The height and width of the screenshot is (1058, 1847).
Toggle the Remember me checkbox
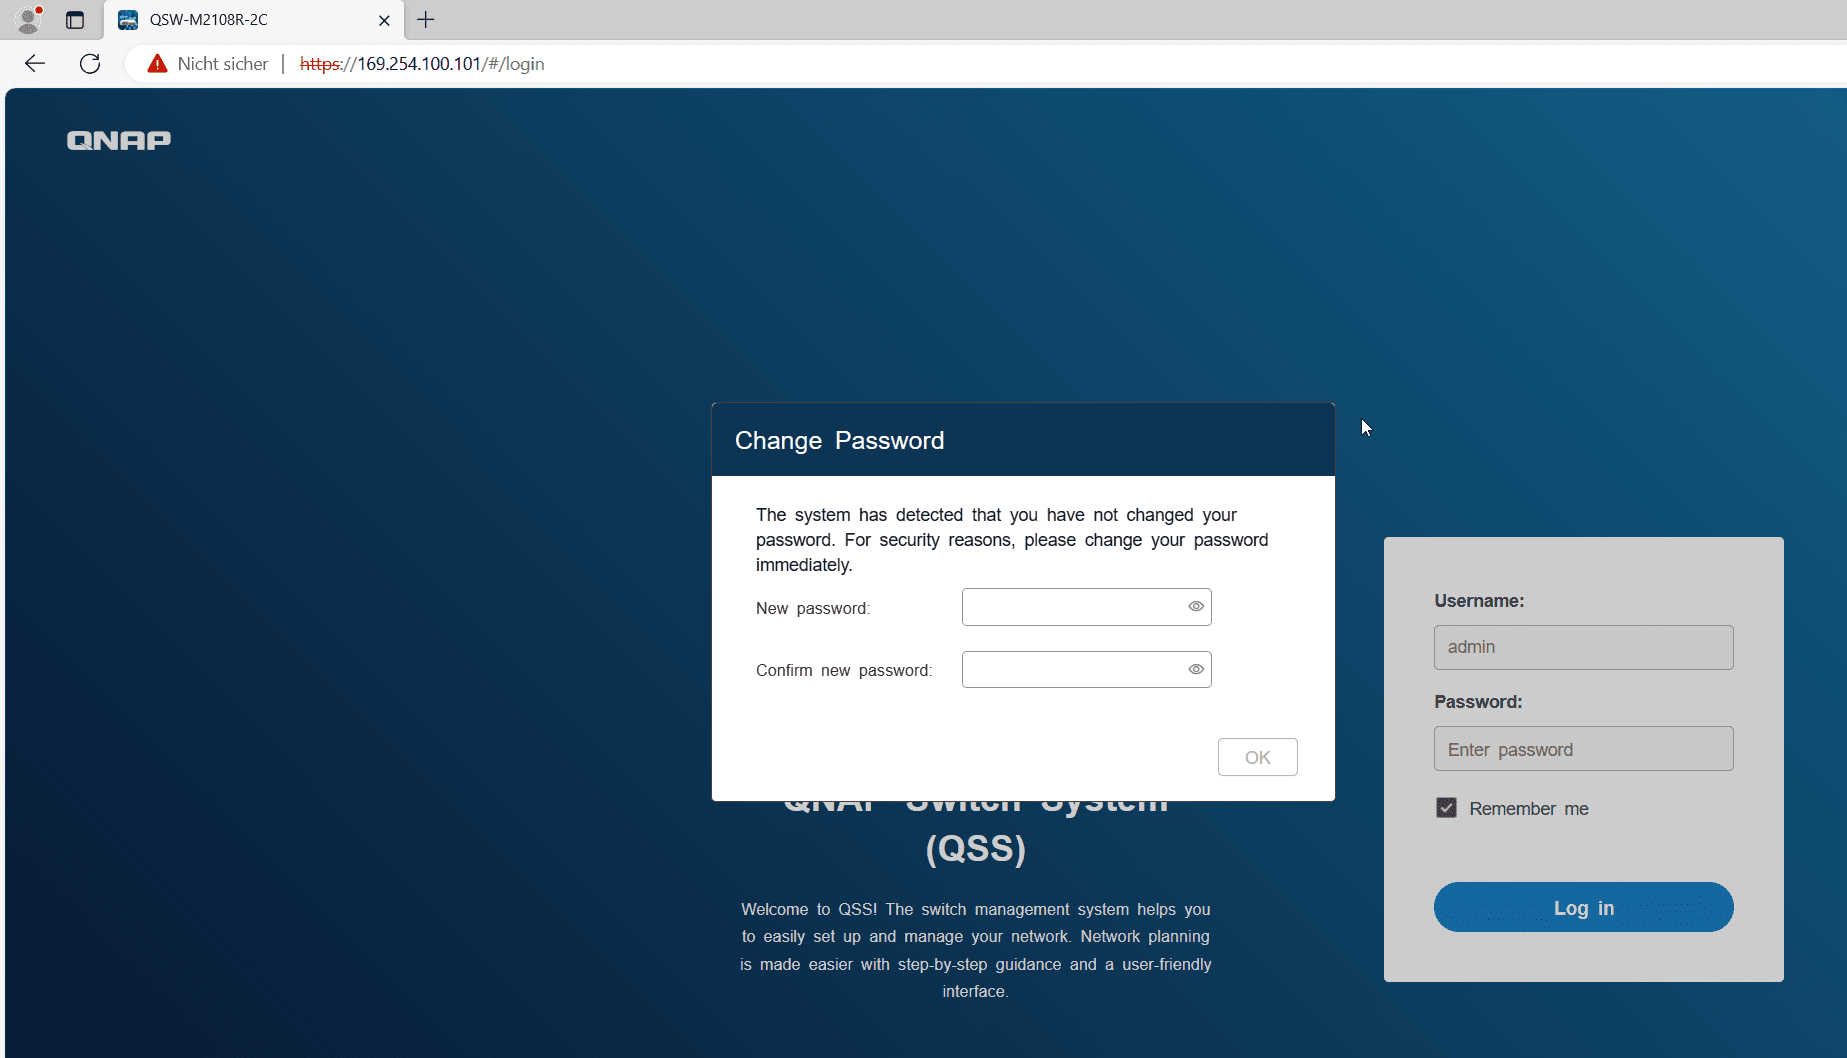[1446, 808]
